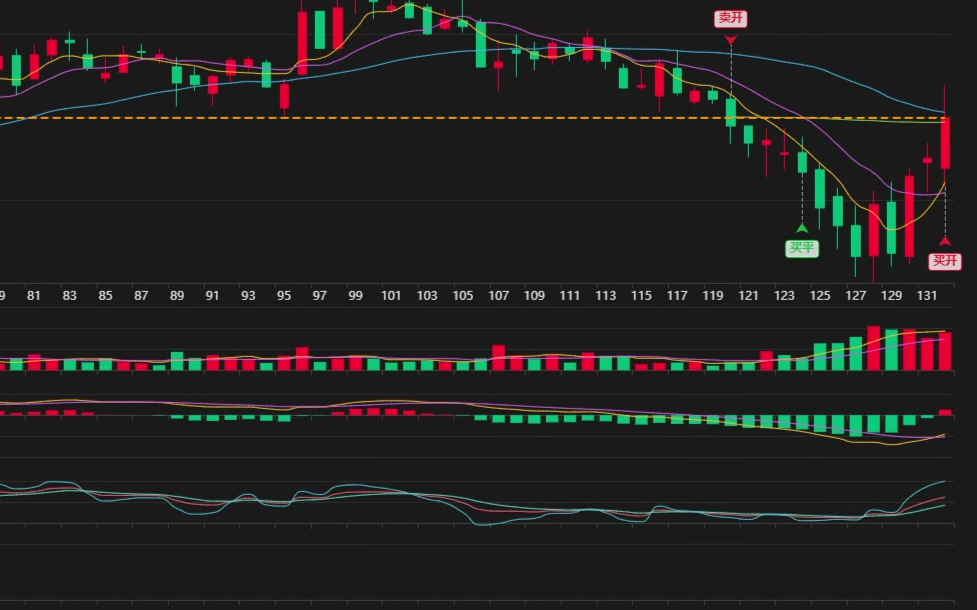Click the 卖开 sell-open signal label
This screenshot has width=977, height=610.
[x=731, y=19]
